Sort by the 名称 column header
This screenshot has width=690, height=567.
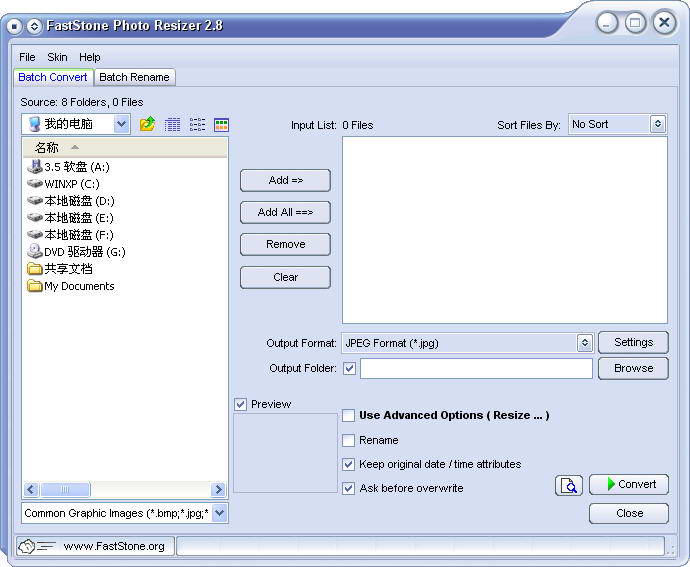(x=125, y=148)
